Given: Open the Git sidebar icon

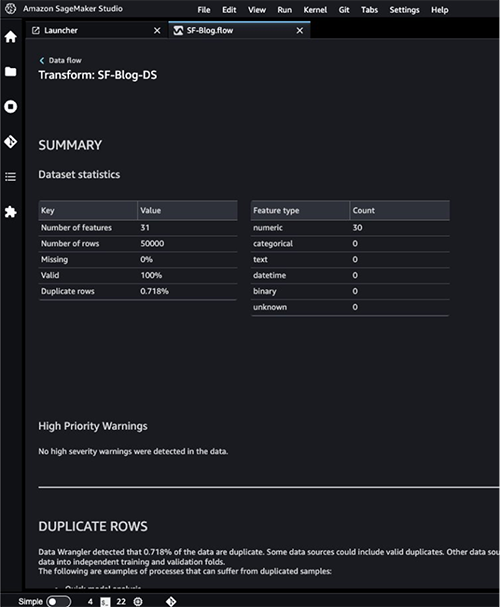Looking at the screenshot, I should coord(10,142).
